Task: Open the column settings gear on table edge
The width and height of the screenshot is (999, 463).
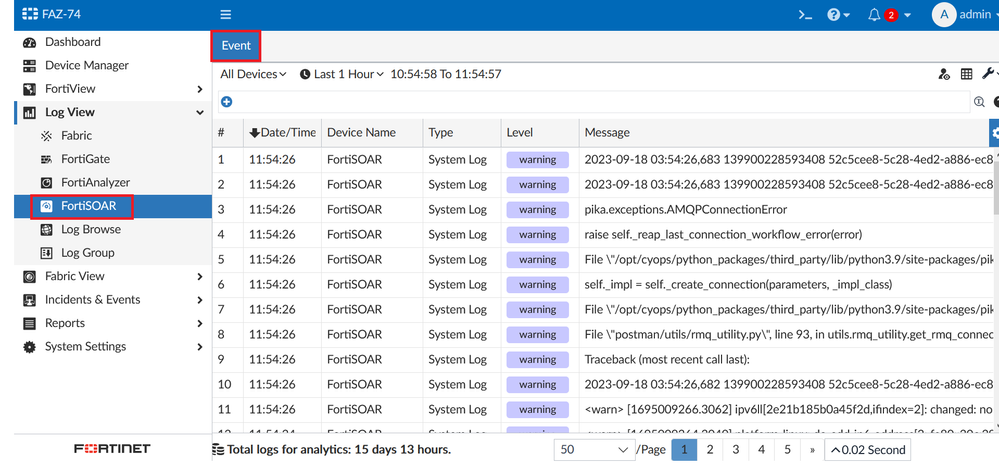Action: (x=995, y=133)
